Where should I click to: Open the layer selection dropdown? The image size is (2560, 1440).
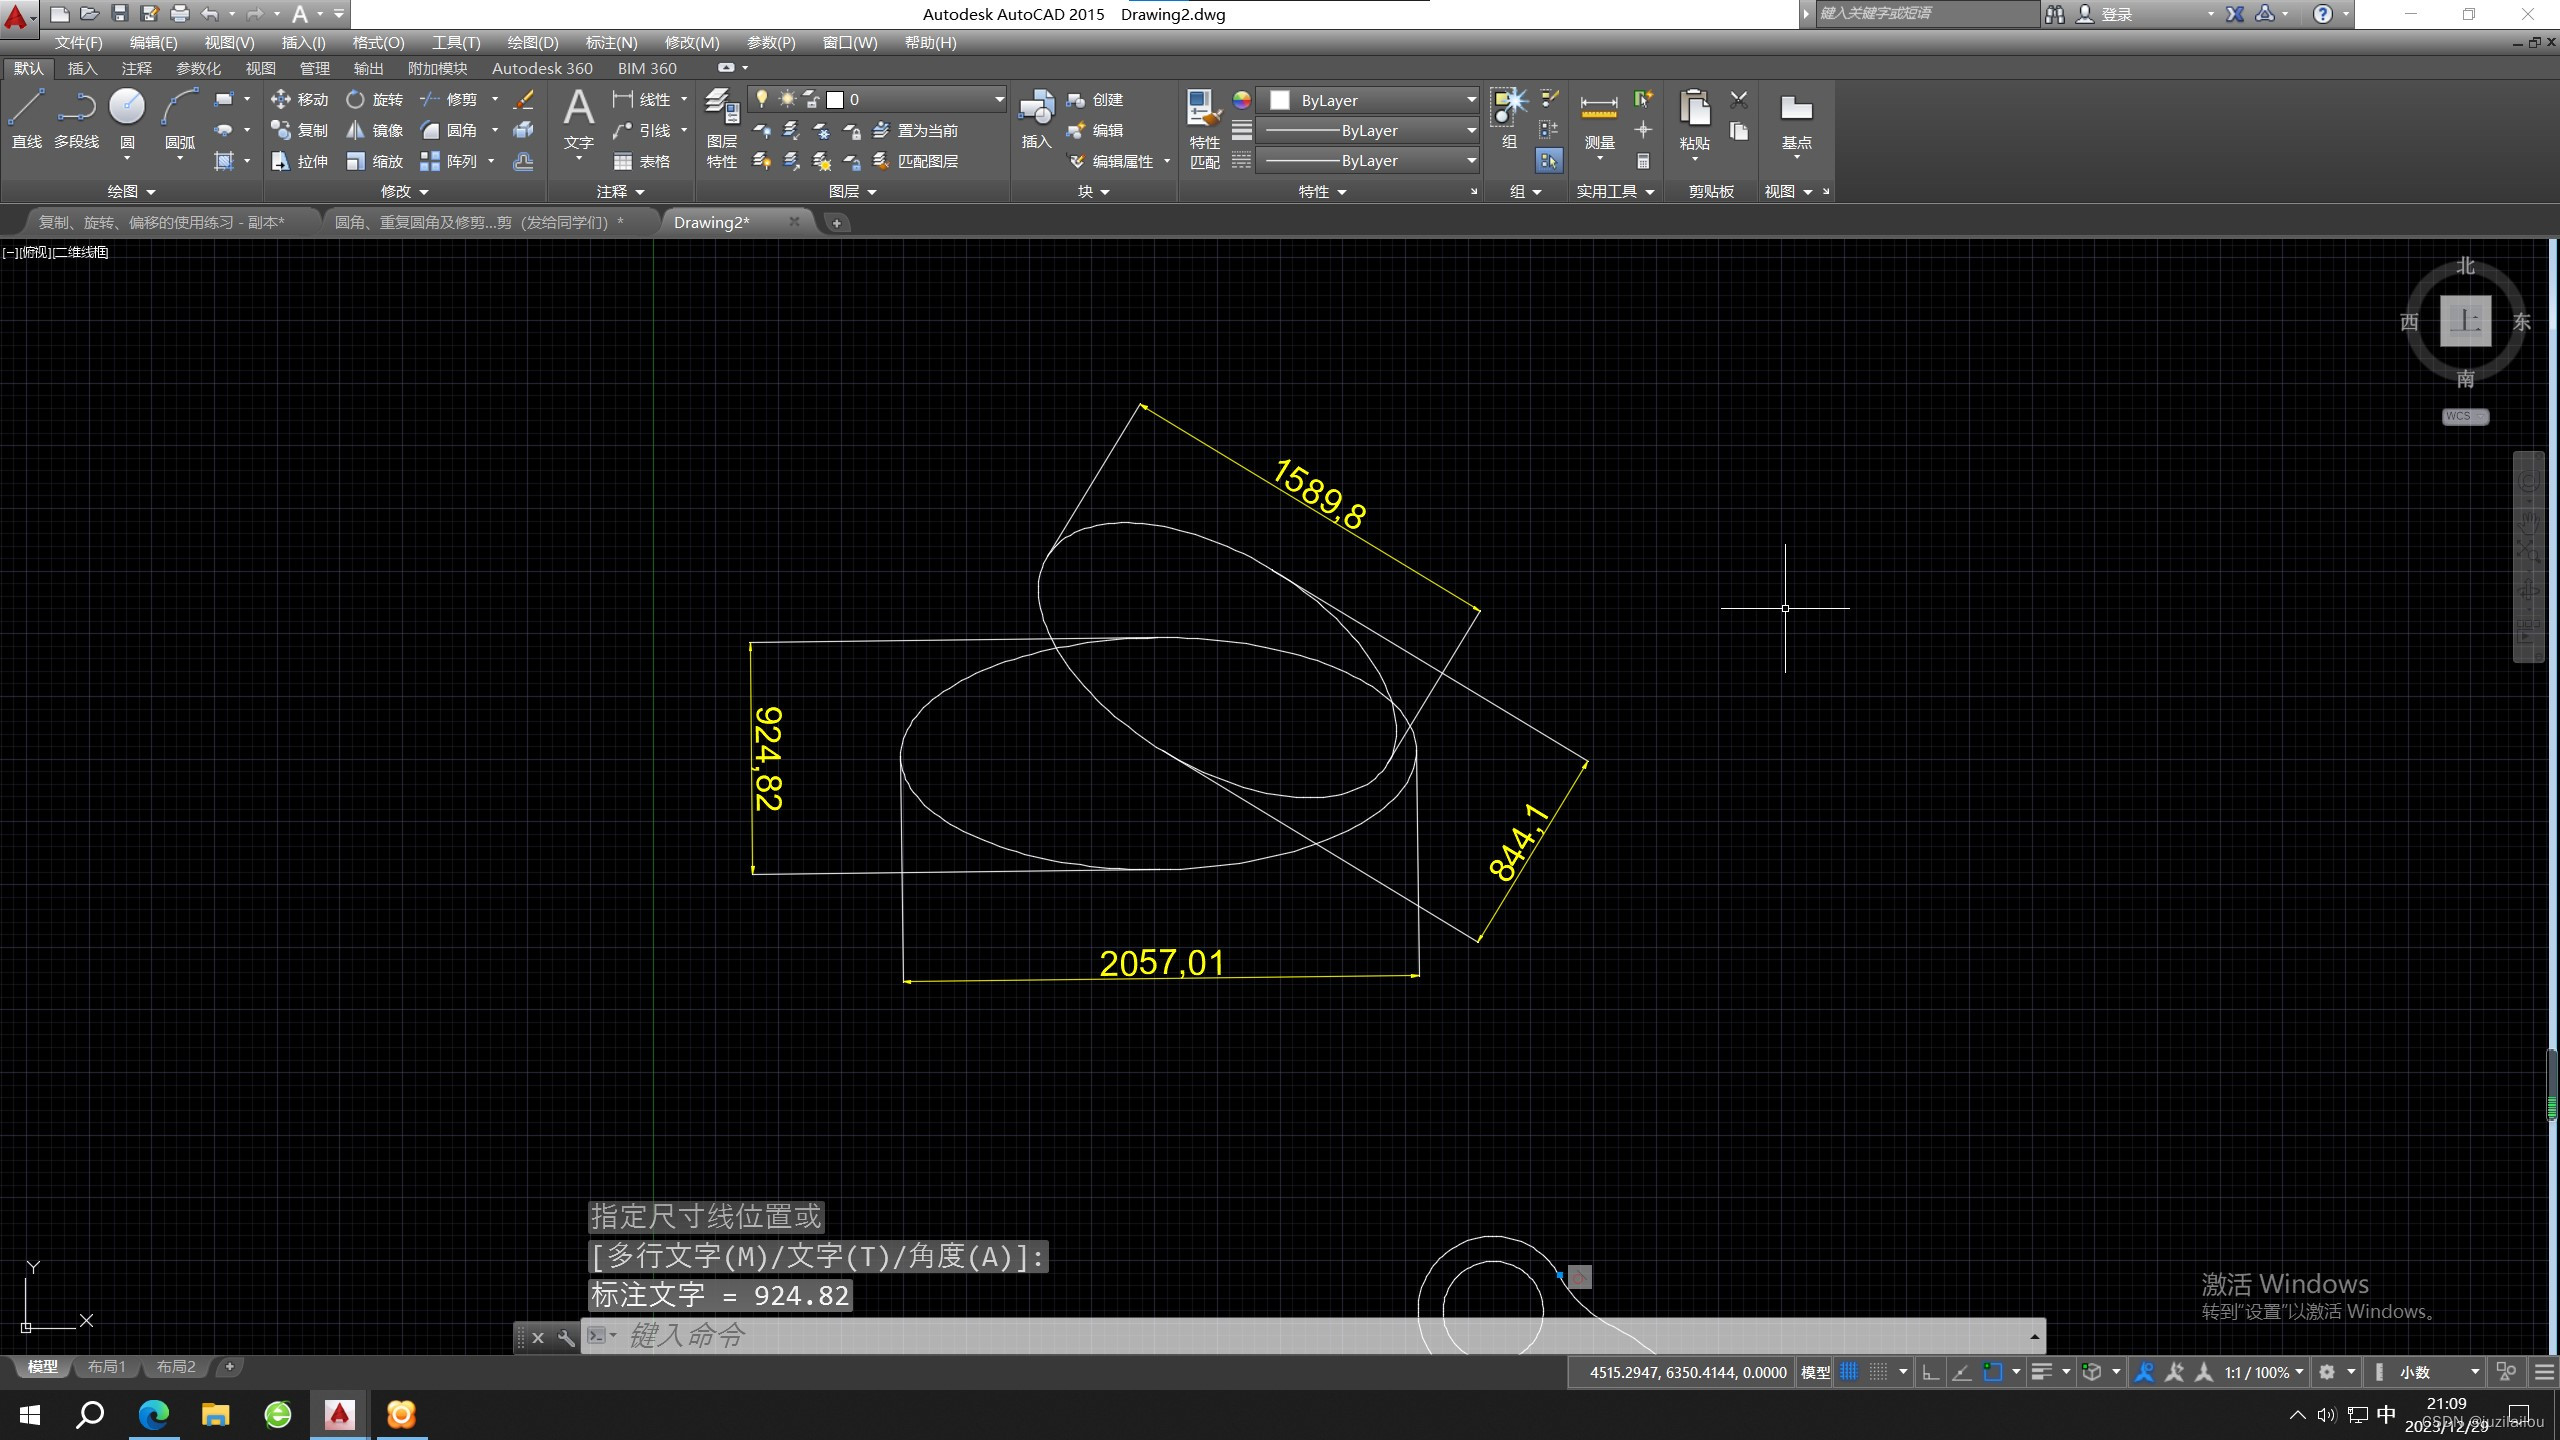998,99
